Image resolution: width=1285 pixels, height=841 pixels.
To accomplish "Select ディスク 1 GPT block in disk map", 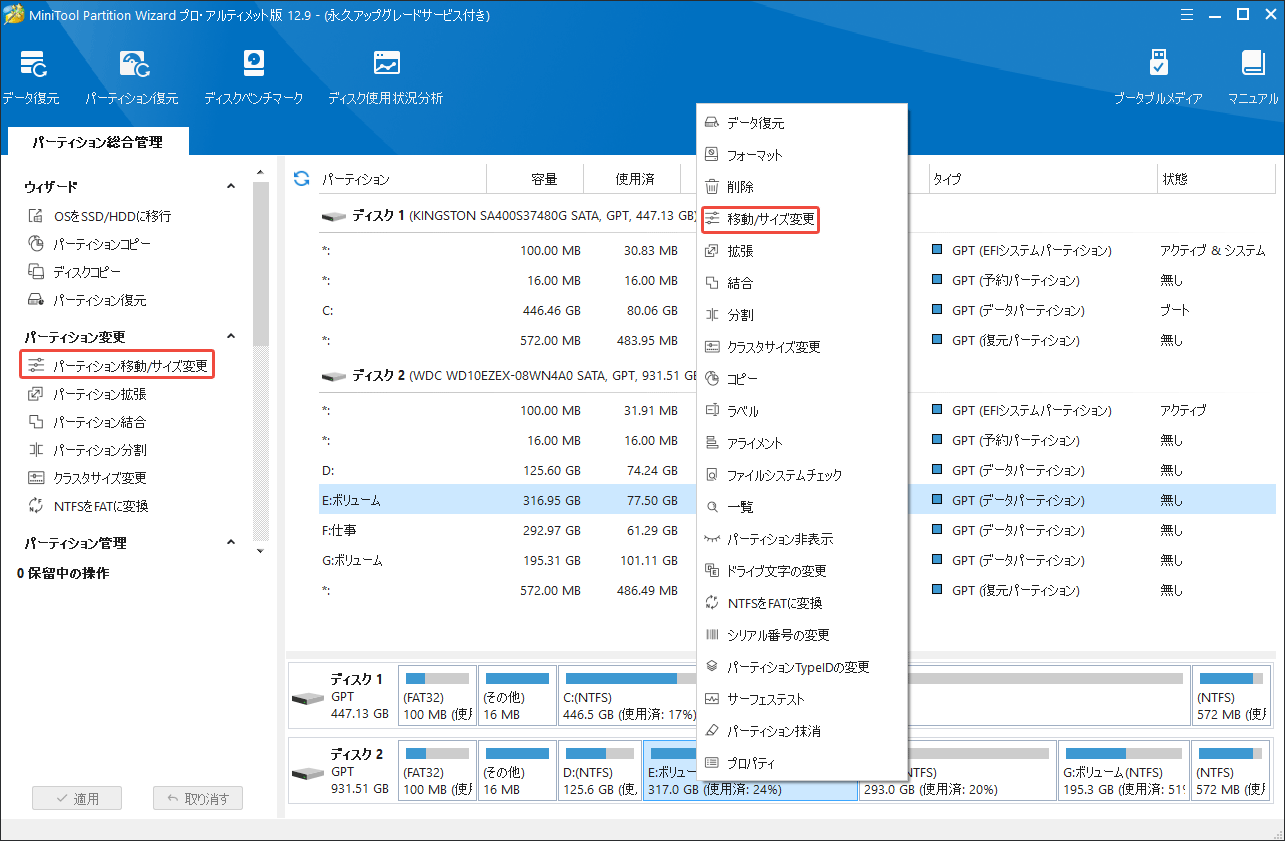I will pos(341,695).
